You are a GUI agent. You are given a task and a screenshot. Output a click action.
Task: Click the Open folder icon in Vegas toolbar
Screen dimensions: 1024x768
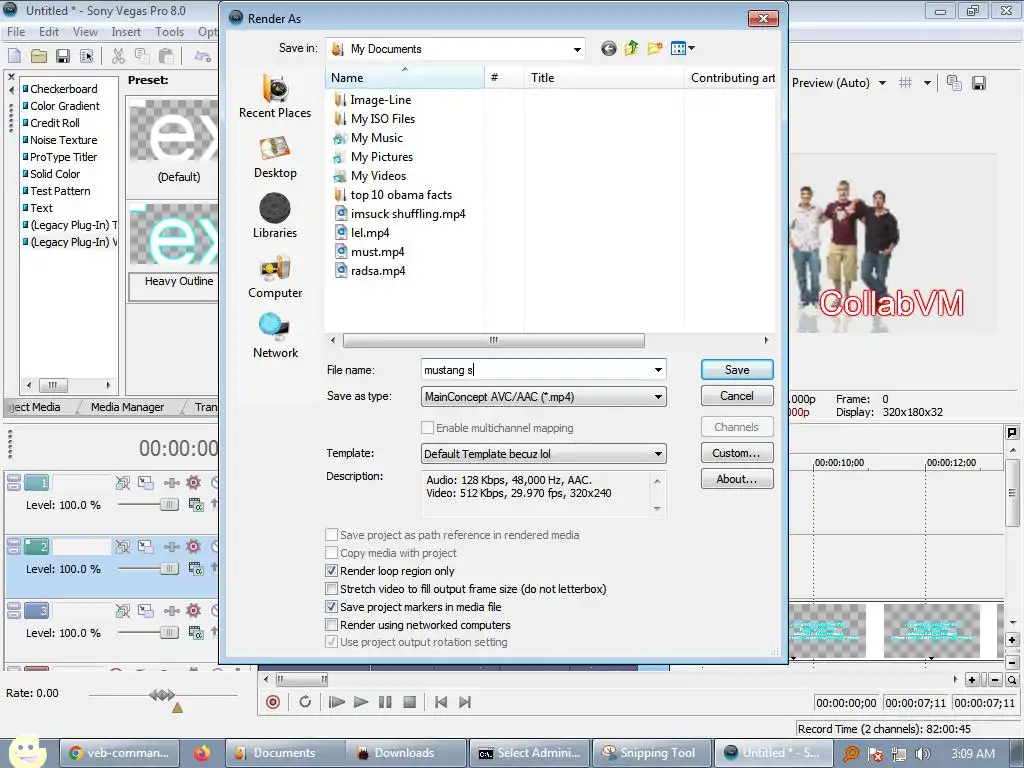pyautogui.click(x=39, y=56)
